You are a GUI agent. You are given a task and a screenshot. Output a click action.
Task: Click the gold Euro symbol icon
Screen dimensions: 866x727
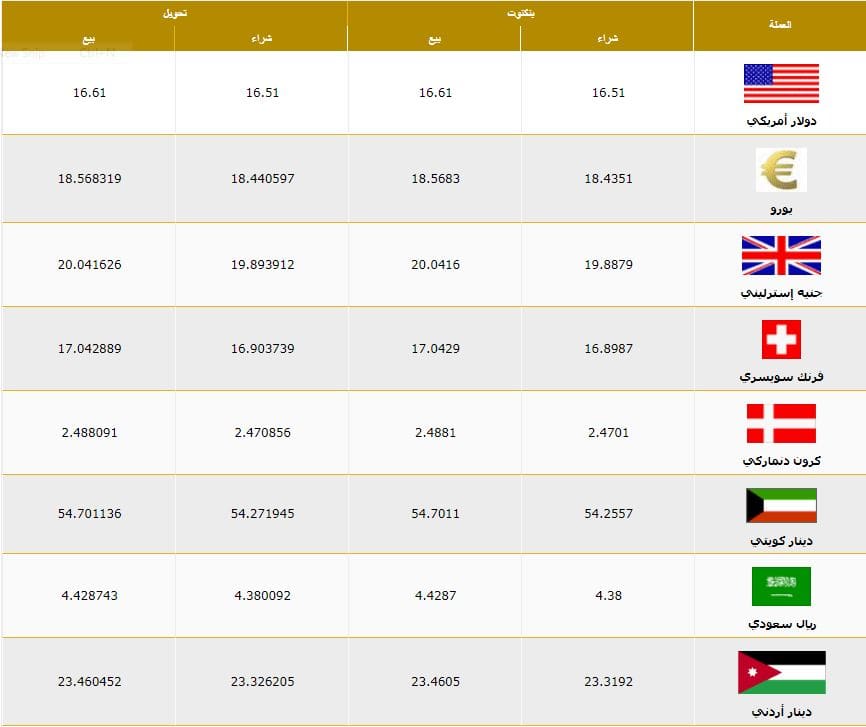[781, 170]
